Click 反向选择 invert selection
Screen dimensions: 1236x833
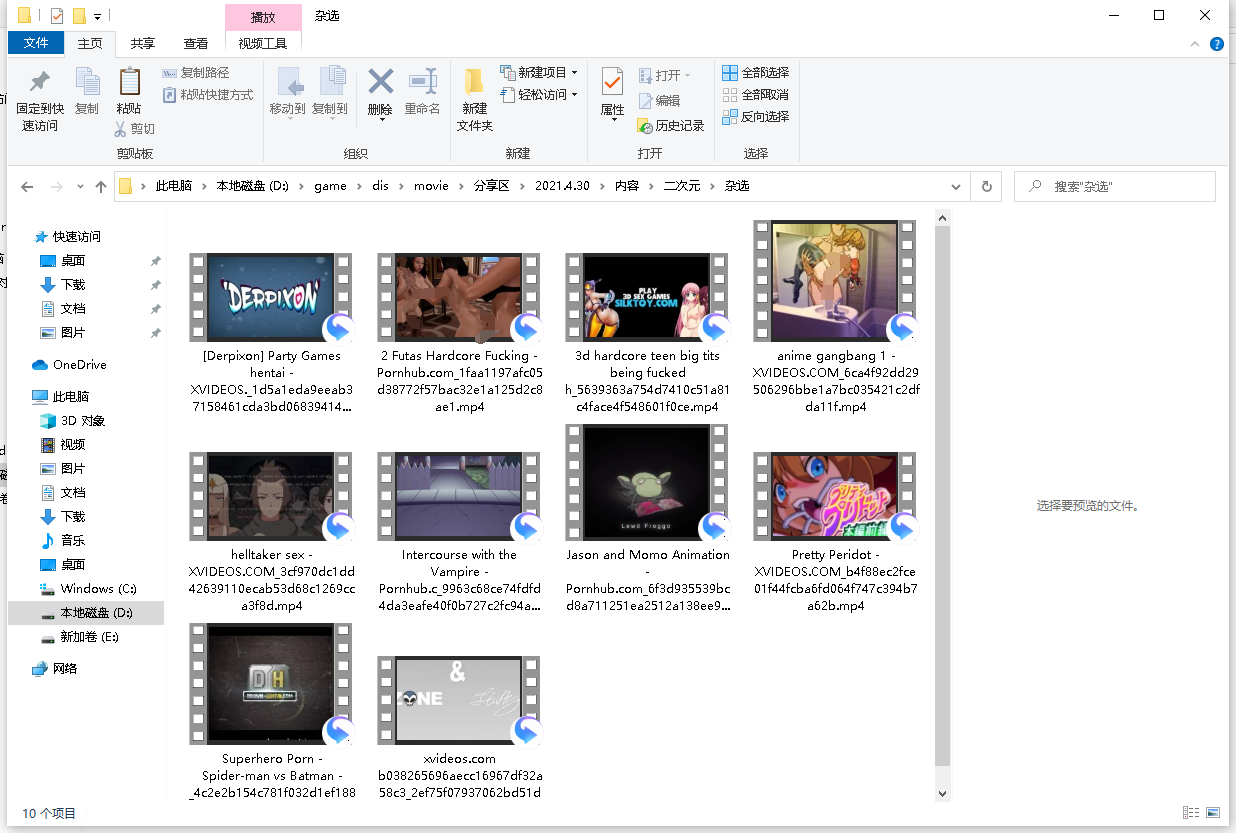(756, 117)
